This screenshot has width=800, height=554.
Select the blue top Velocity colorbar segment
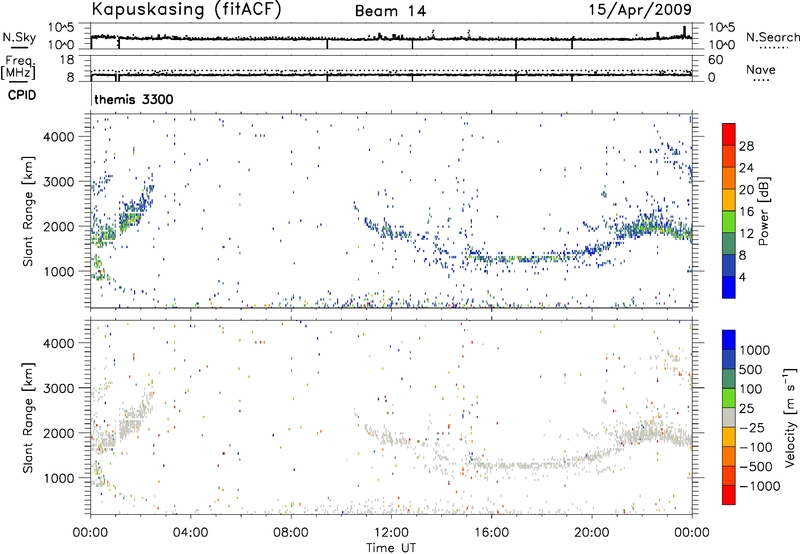[x=729, y=339]
